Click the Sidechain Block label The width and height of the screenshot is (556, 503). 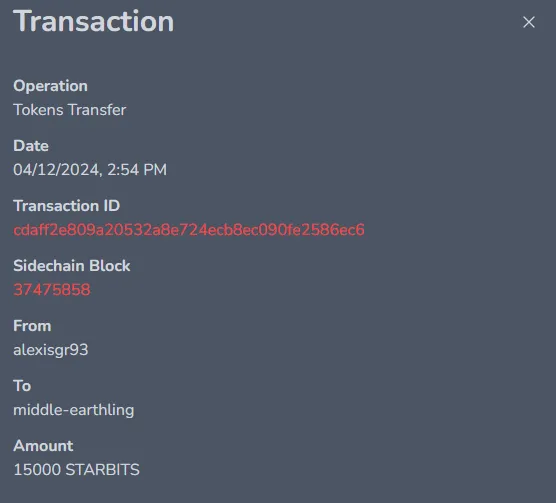72,266
